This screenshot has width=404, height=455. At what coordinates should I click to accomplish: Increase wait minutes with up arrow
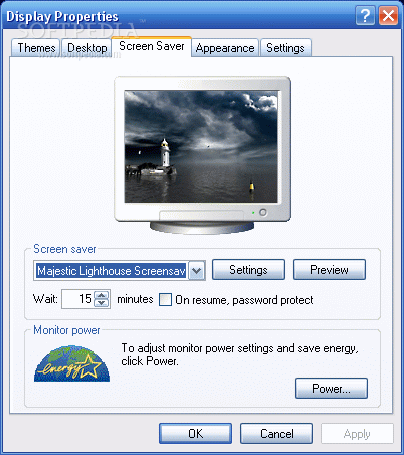point(102,295)
